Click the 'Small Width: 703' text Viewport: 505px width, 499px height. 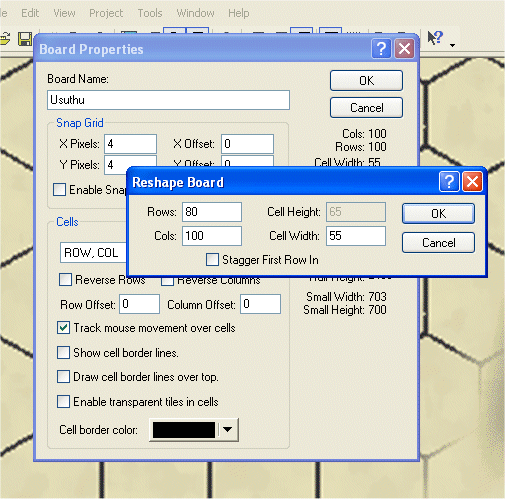[x=346, y=296]
